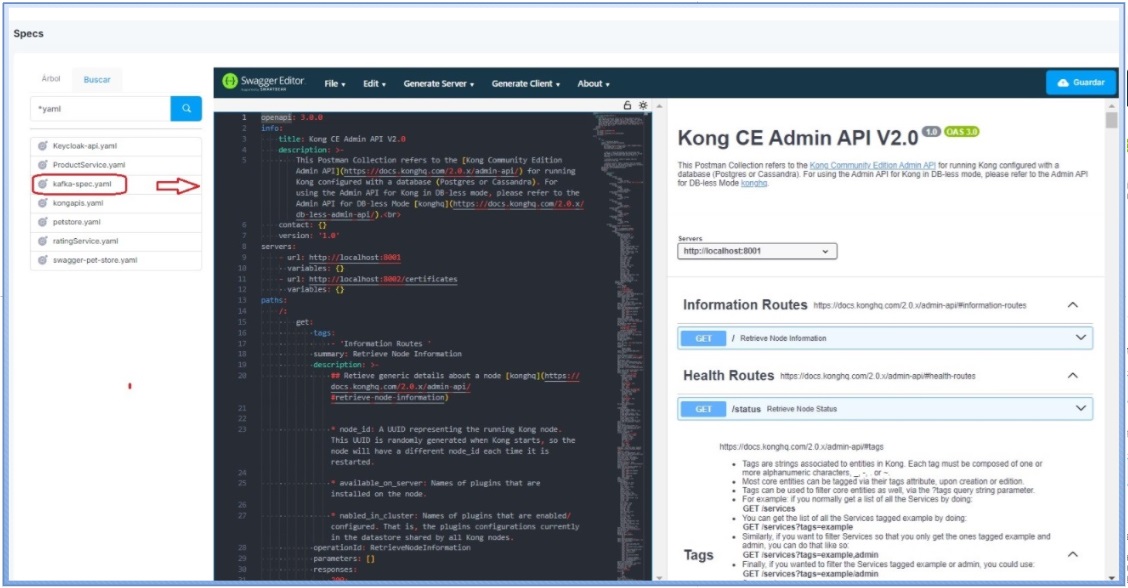Select ProductService.yaml in search results
The height and width of the screenshot is (588, 1128).
click(x=88, y=165)
